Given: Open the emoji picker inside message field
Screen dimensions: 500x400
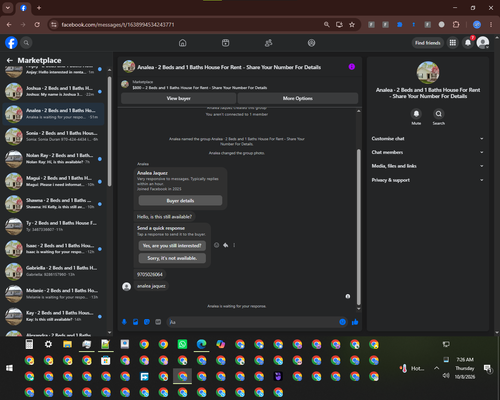Looking at the screenshot, I should (342, 322).
